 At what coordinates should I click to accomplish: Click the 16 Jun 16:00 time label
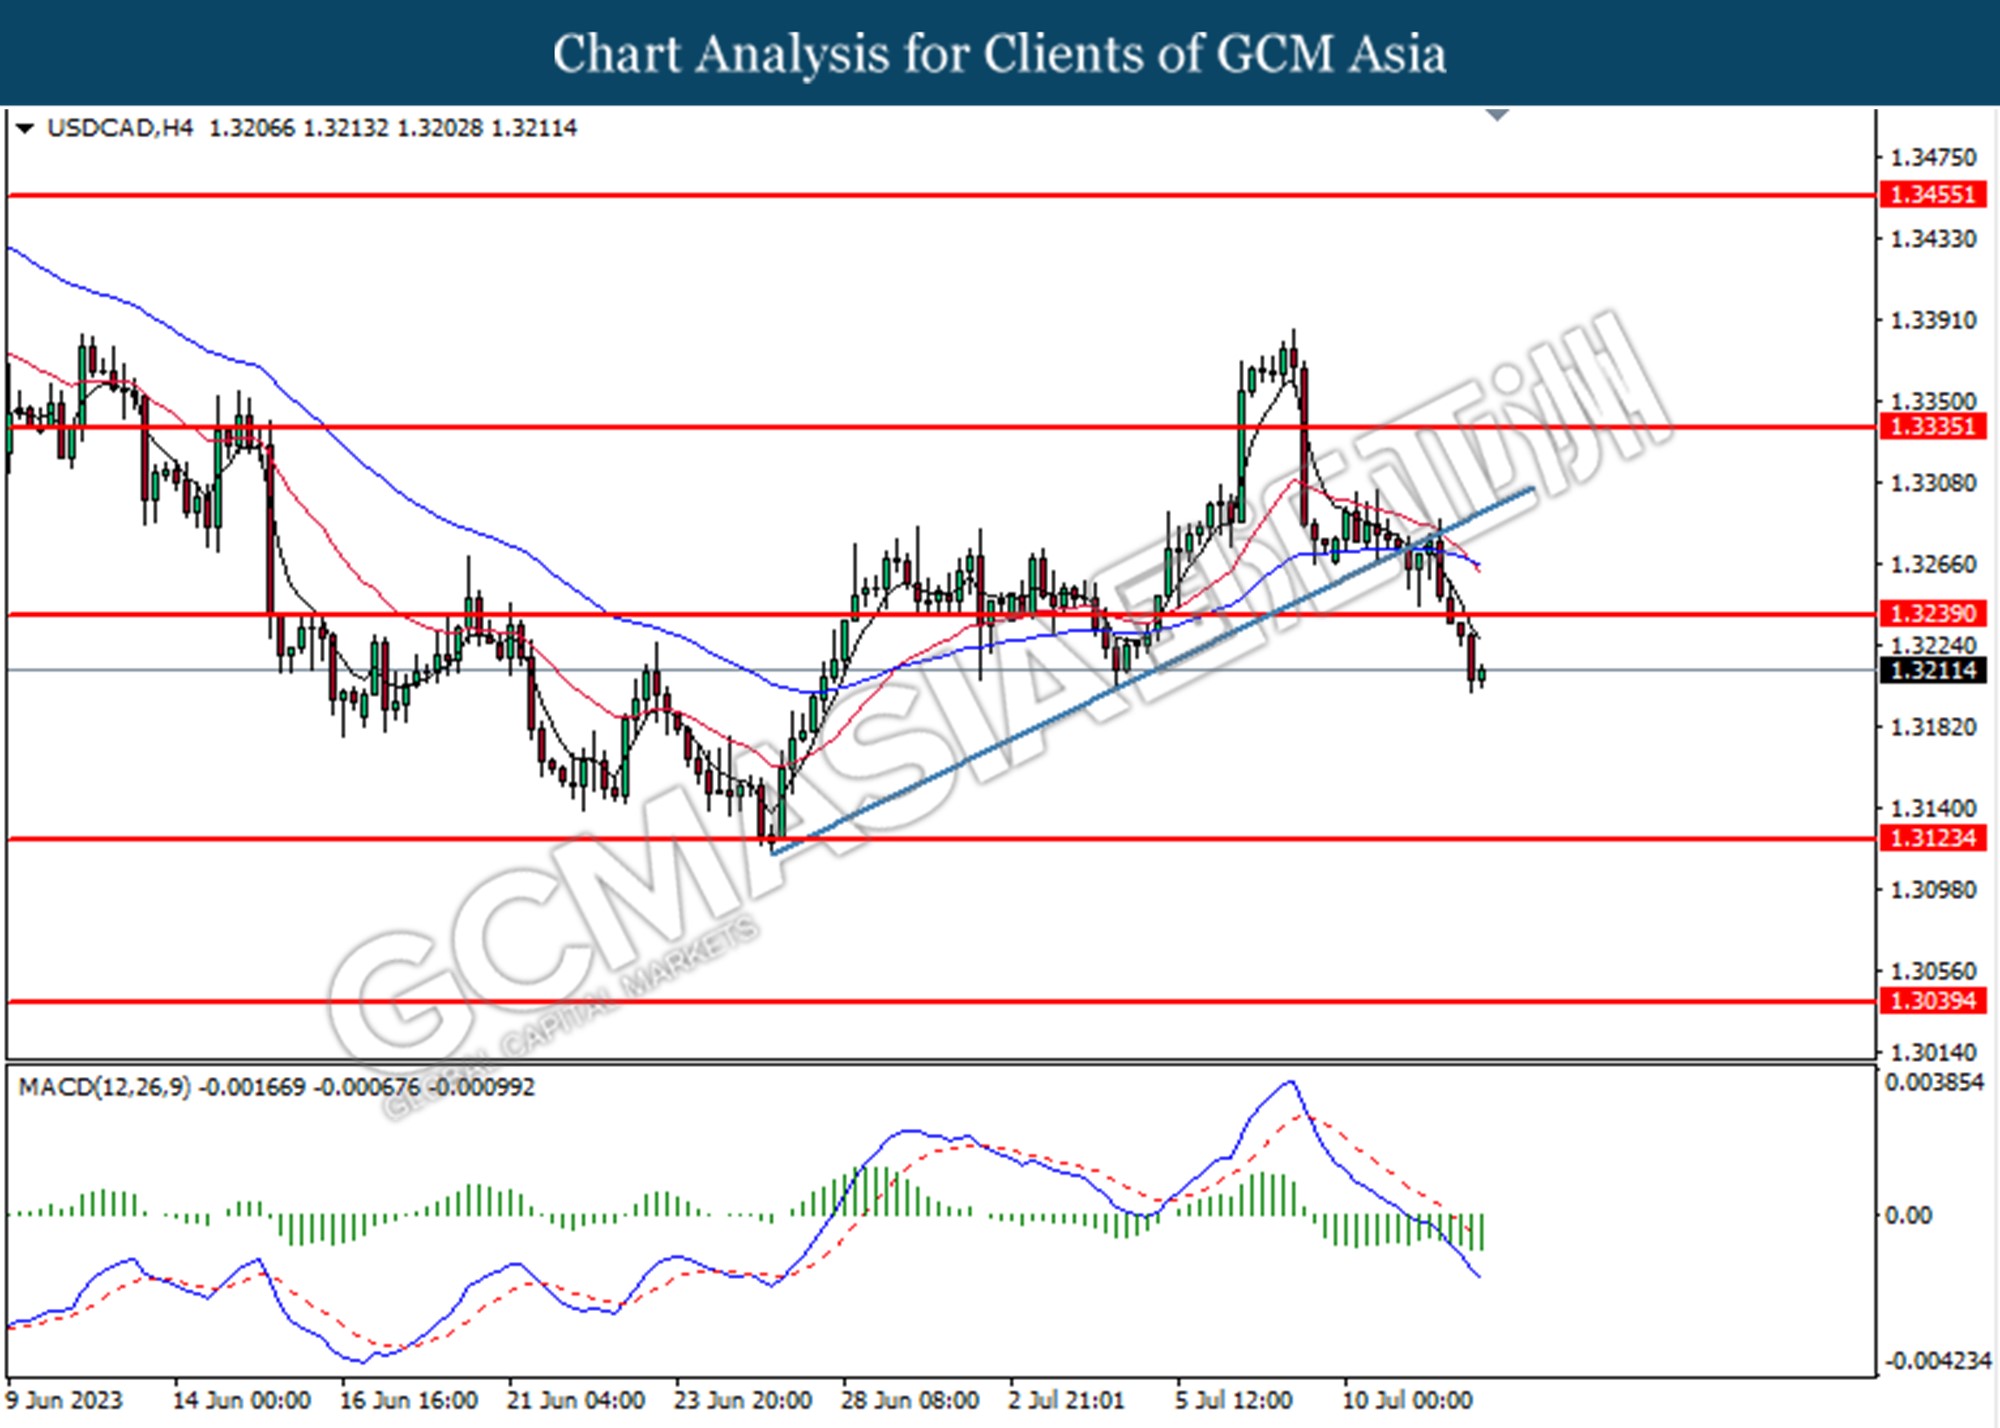[x=408, y=1400]
